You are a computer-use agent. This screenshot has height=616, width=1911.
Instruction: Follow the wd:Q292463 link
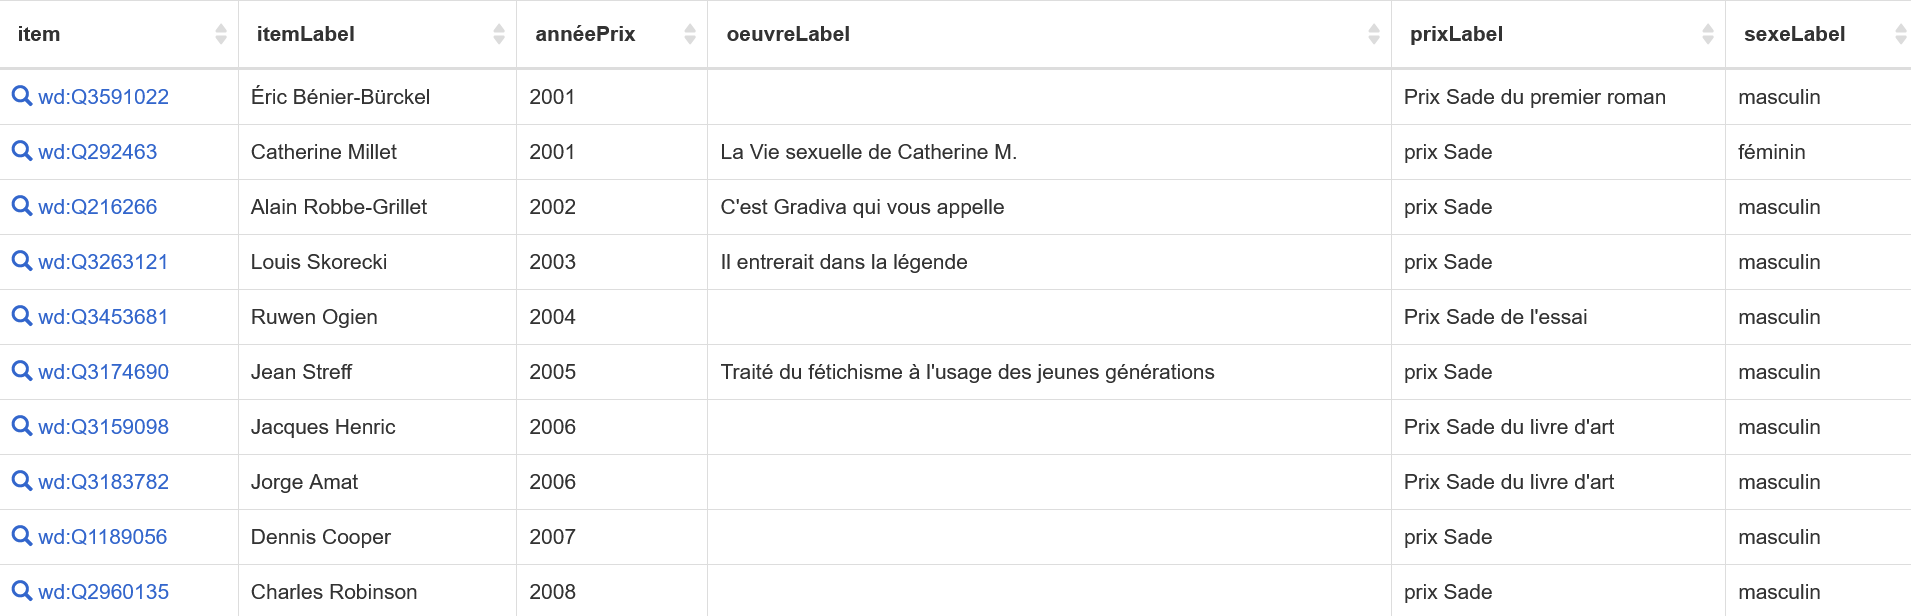tap(98, 152)
